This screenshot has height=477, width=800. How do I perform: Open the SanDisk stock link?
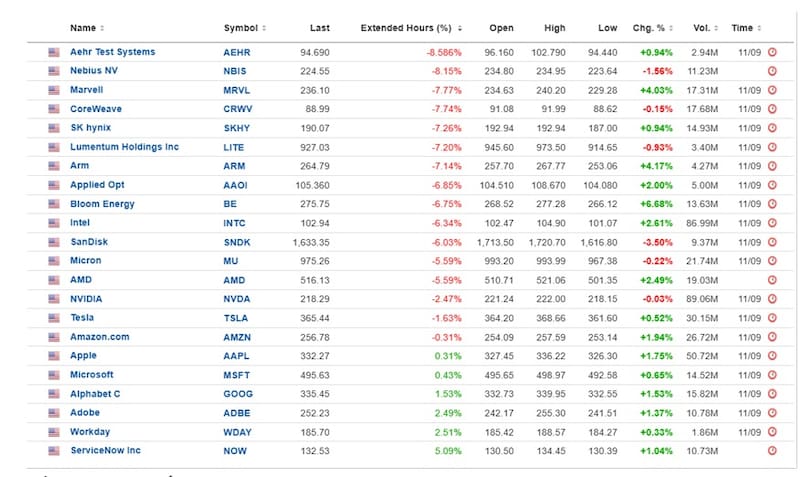click(x=89, y=242)
